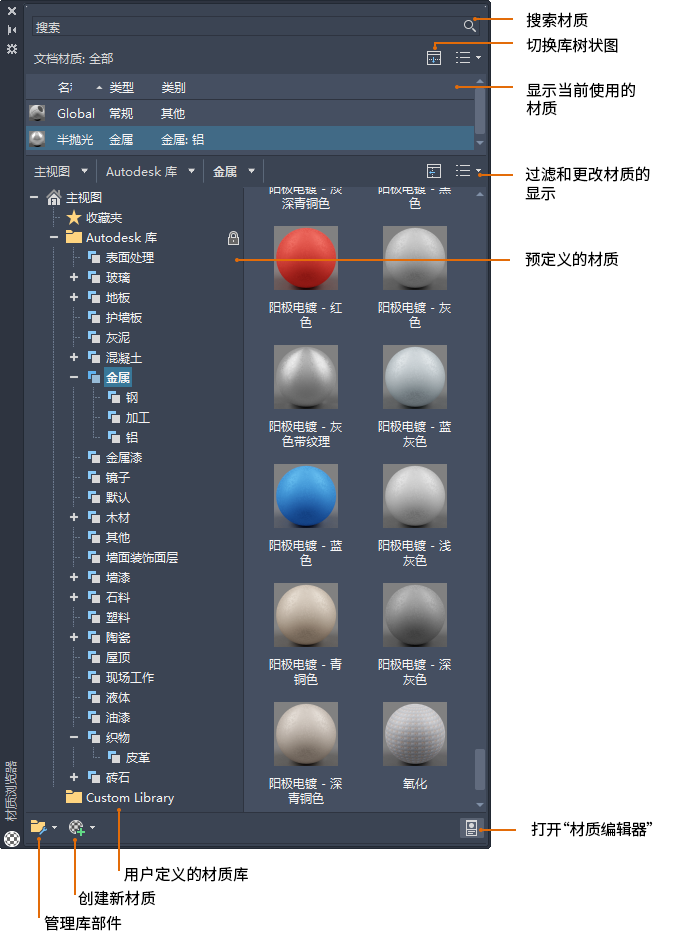The height and width of the screenshot is (948, 691).
Task: Pick the 阳极电镀 - 蓝色 material thumbnail
Action: click(306, 496)
